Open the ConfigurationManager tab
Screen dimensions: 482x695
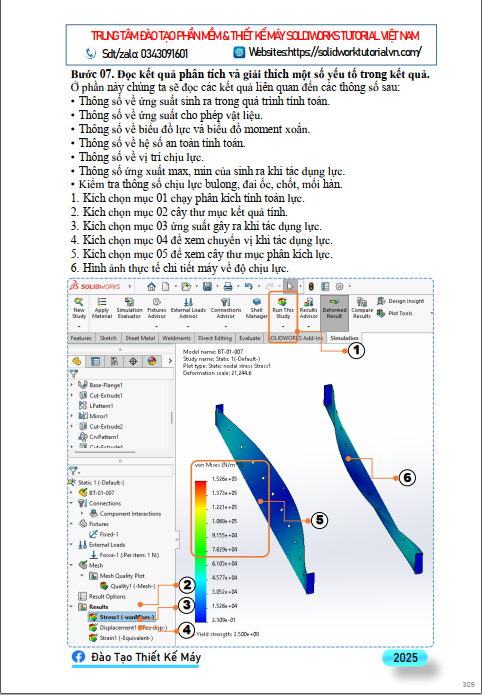(x=114, y=361)
